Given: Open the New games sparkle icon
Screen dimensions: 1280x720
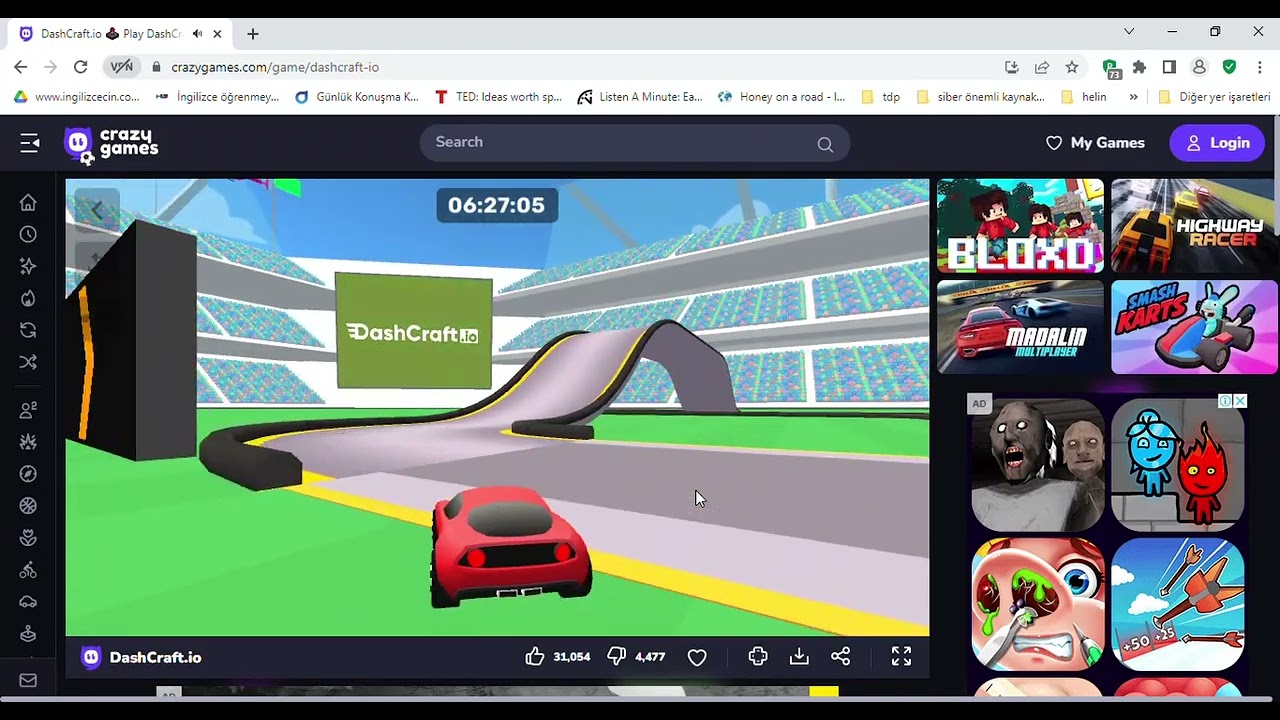Looking at the screenshot, I should pos(28,266).
